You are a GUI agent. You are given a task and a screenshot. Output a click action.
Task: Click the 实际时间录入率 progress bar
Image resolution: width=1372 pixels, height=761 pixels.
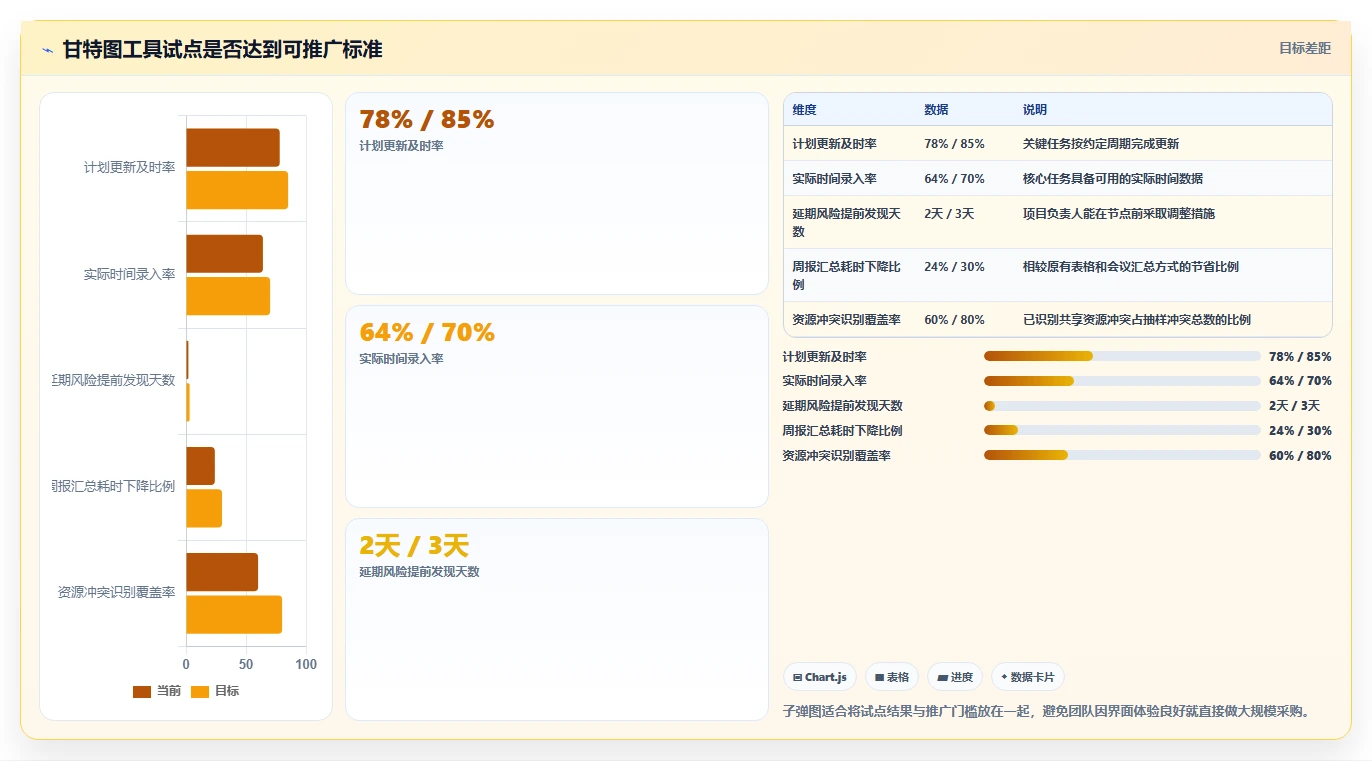tap(1122, 381)
